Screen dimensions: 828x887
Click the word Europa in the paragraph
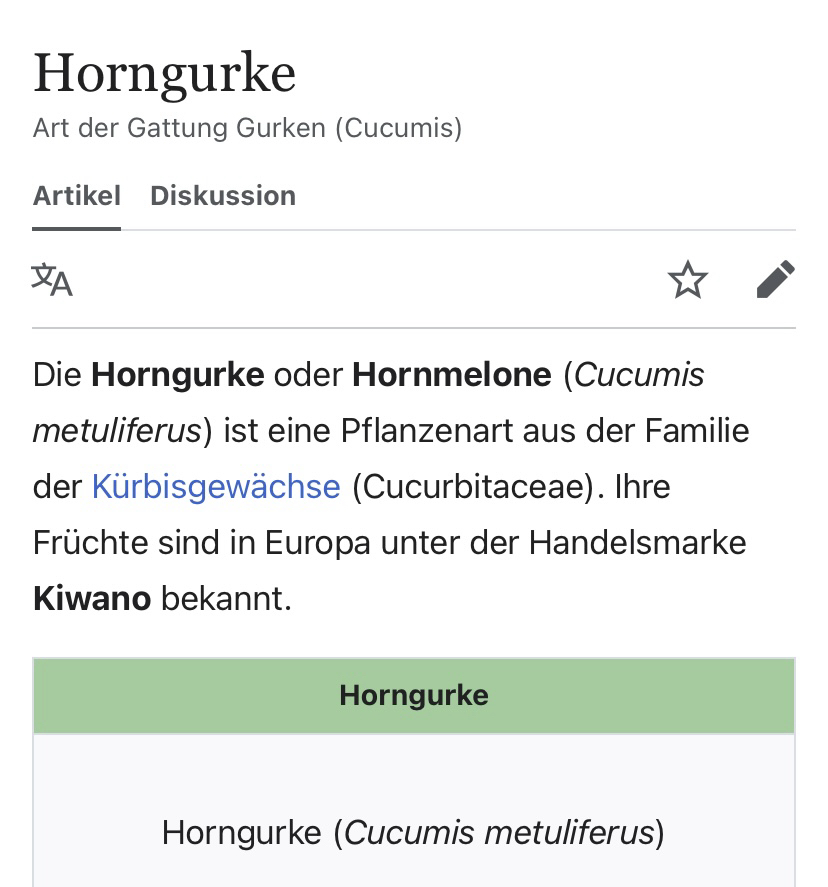click(x=320, y=543)
